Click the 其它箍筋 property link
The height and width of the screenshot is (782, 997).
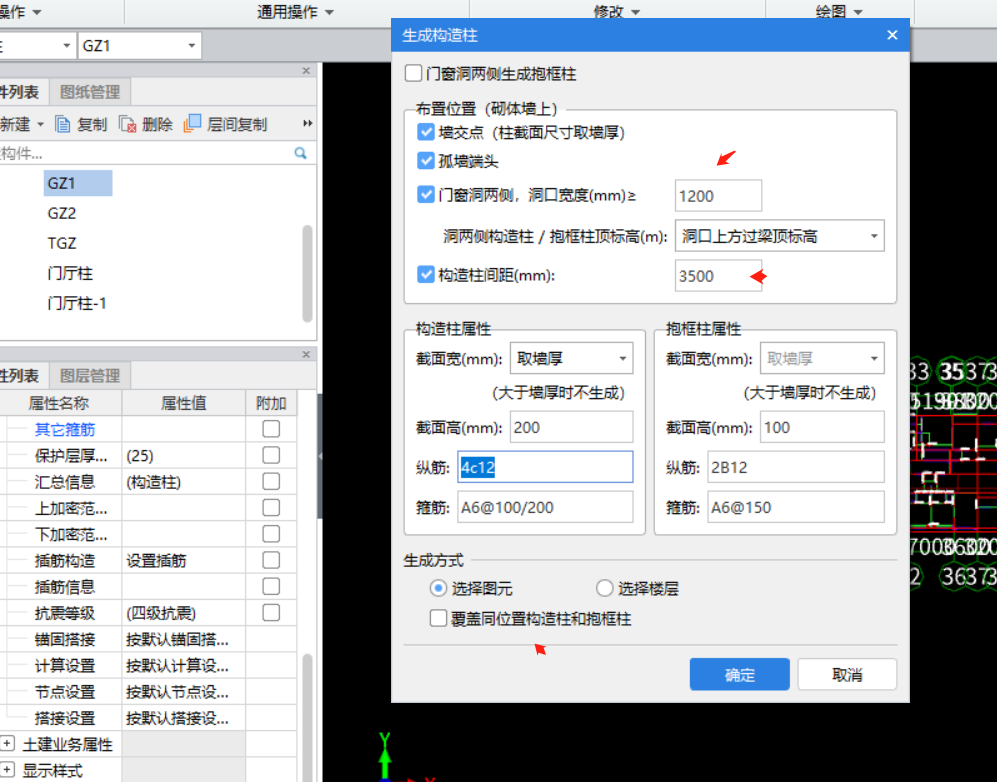[x=65, y=430]
